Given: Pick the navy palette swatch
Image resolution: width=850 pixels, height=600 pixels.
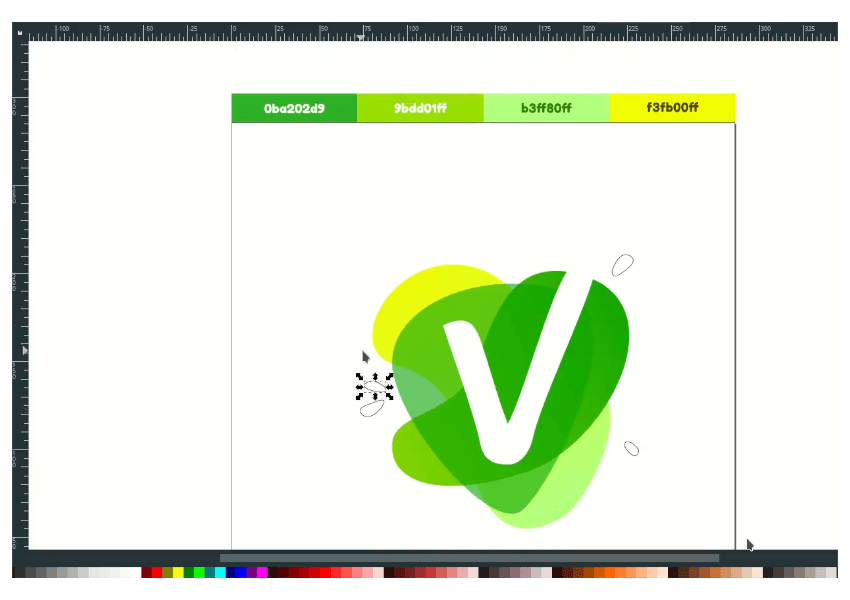Looking at the screenshot, I should pyautogui.click(x=231, y=572).
